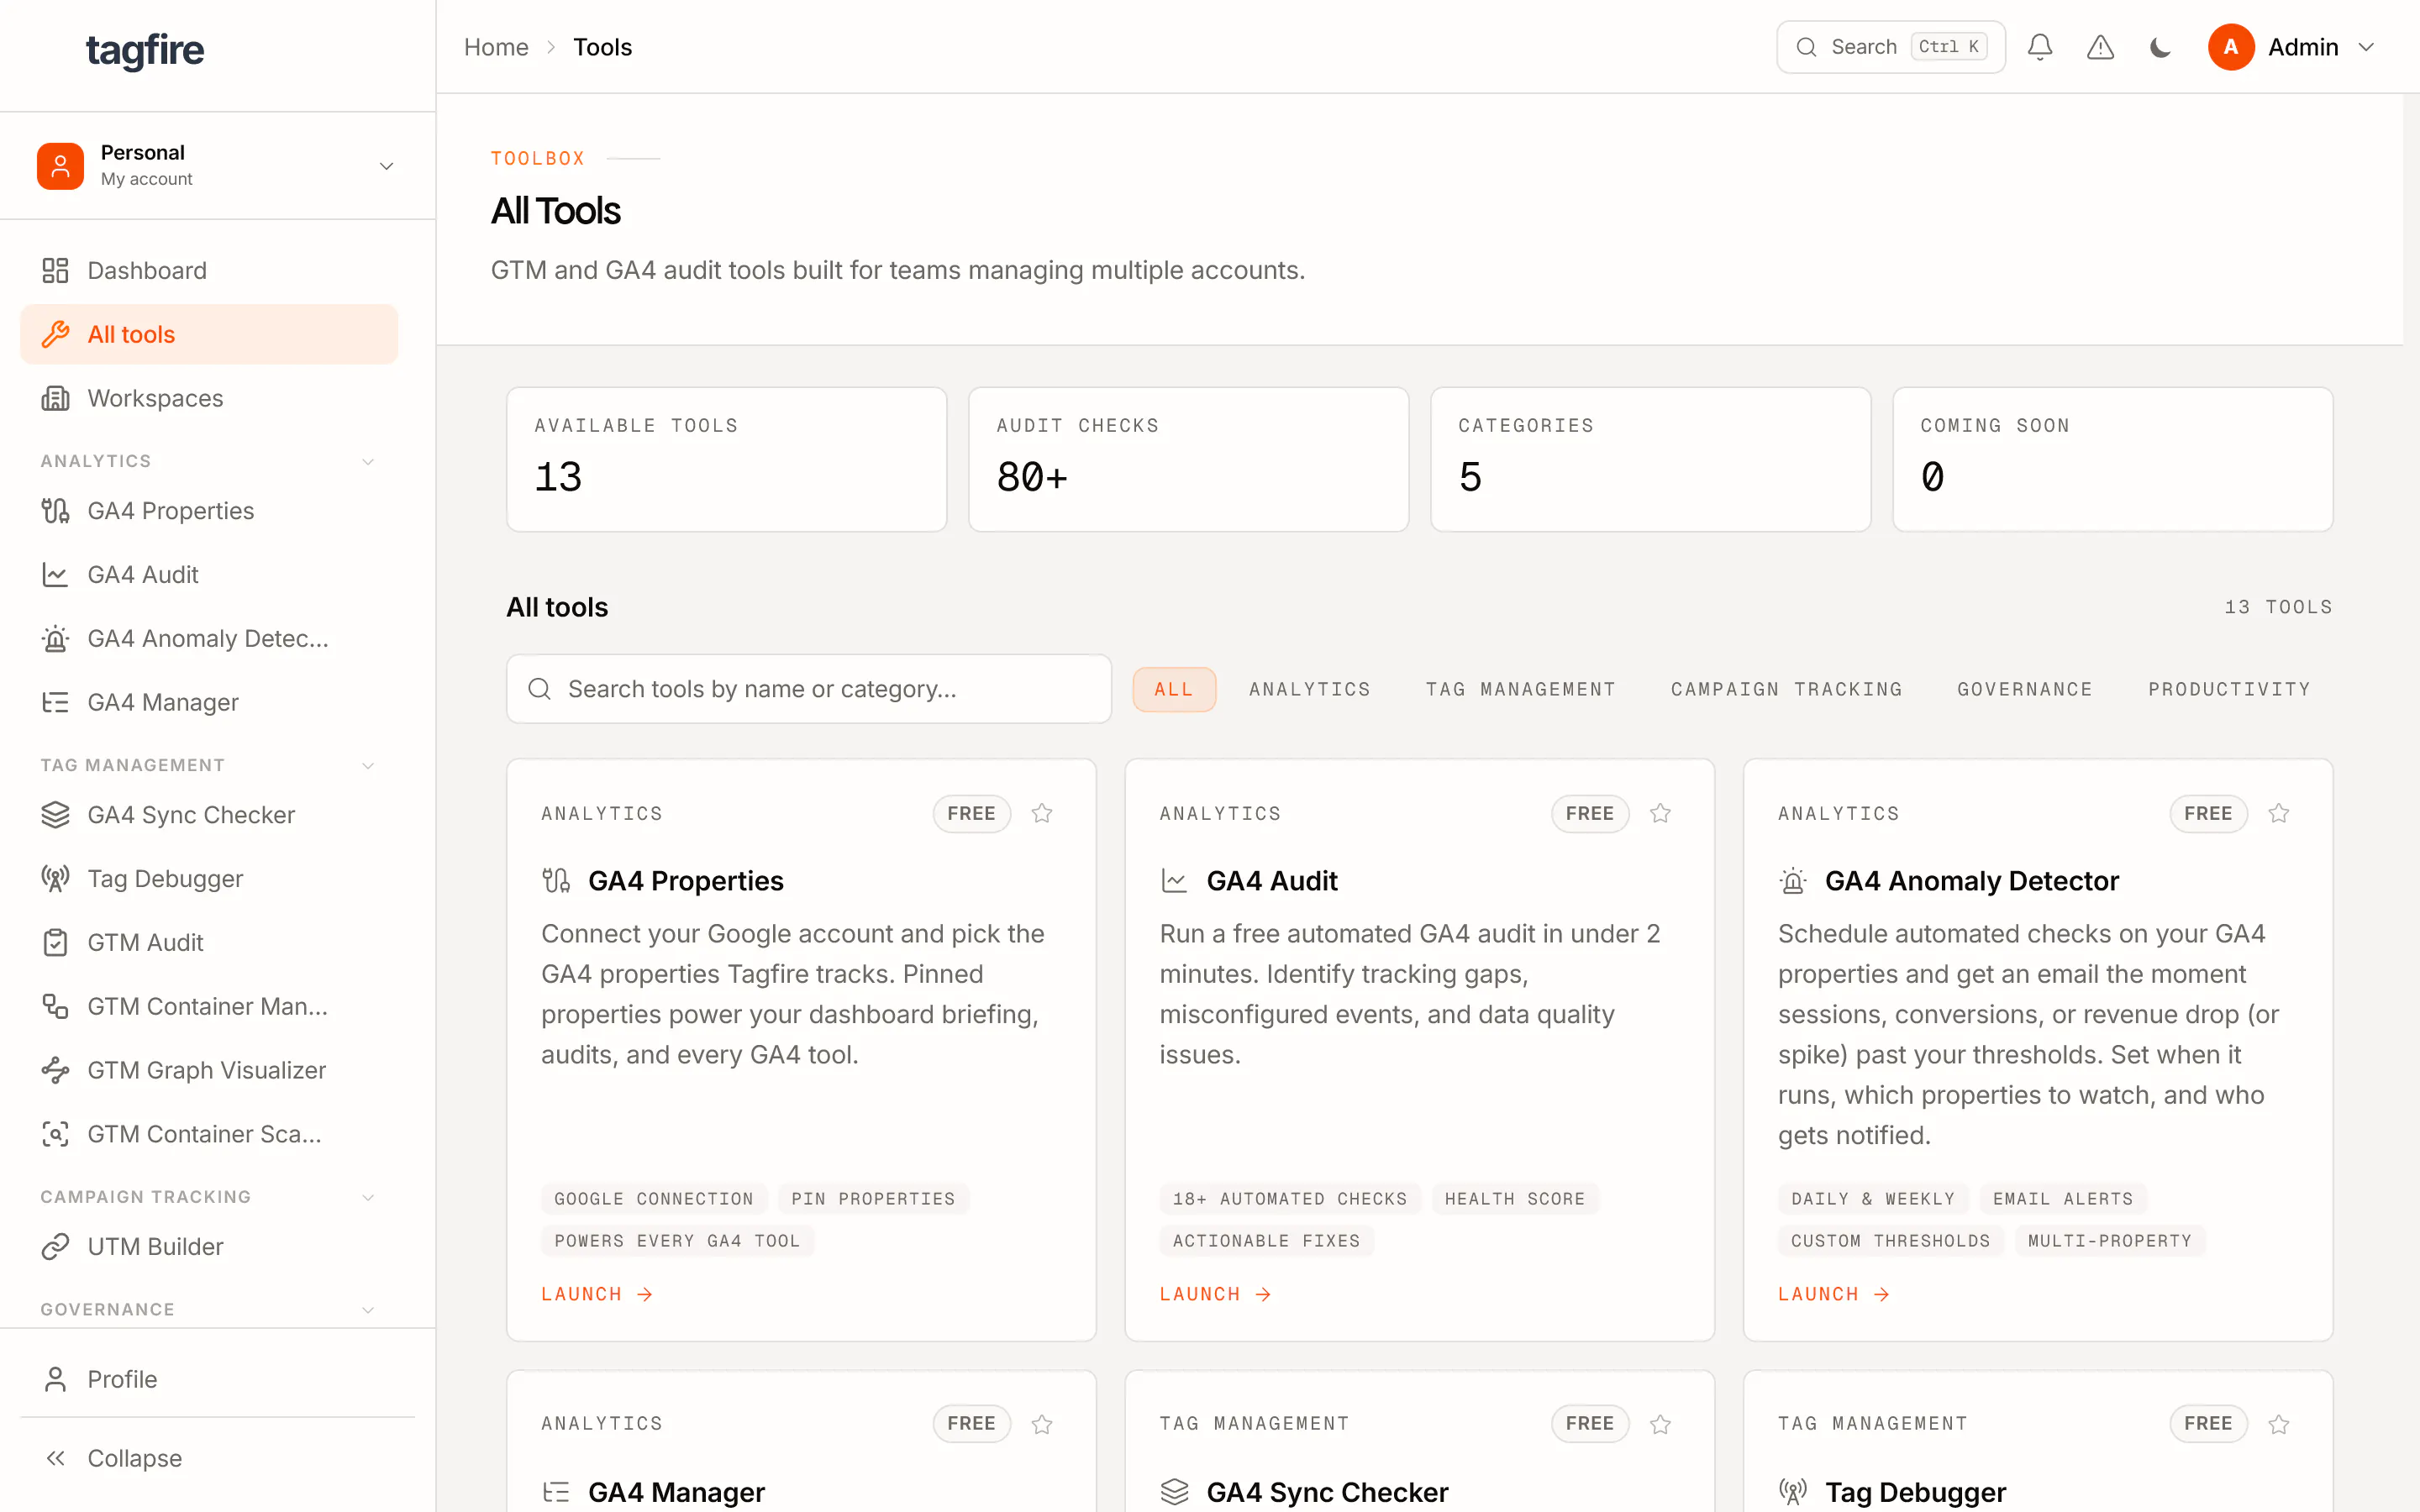The width and height of the screenshot is (2420, 1512).
Task: Click the tagfire logo
Action: point(145,50)
